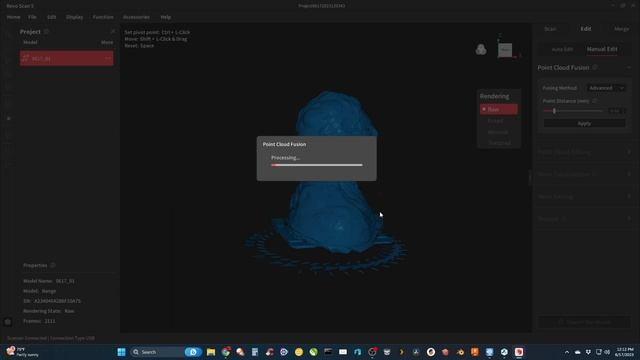Click the Rendering State: Raw property text

tap(49, 311)
